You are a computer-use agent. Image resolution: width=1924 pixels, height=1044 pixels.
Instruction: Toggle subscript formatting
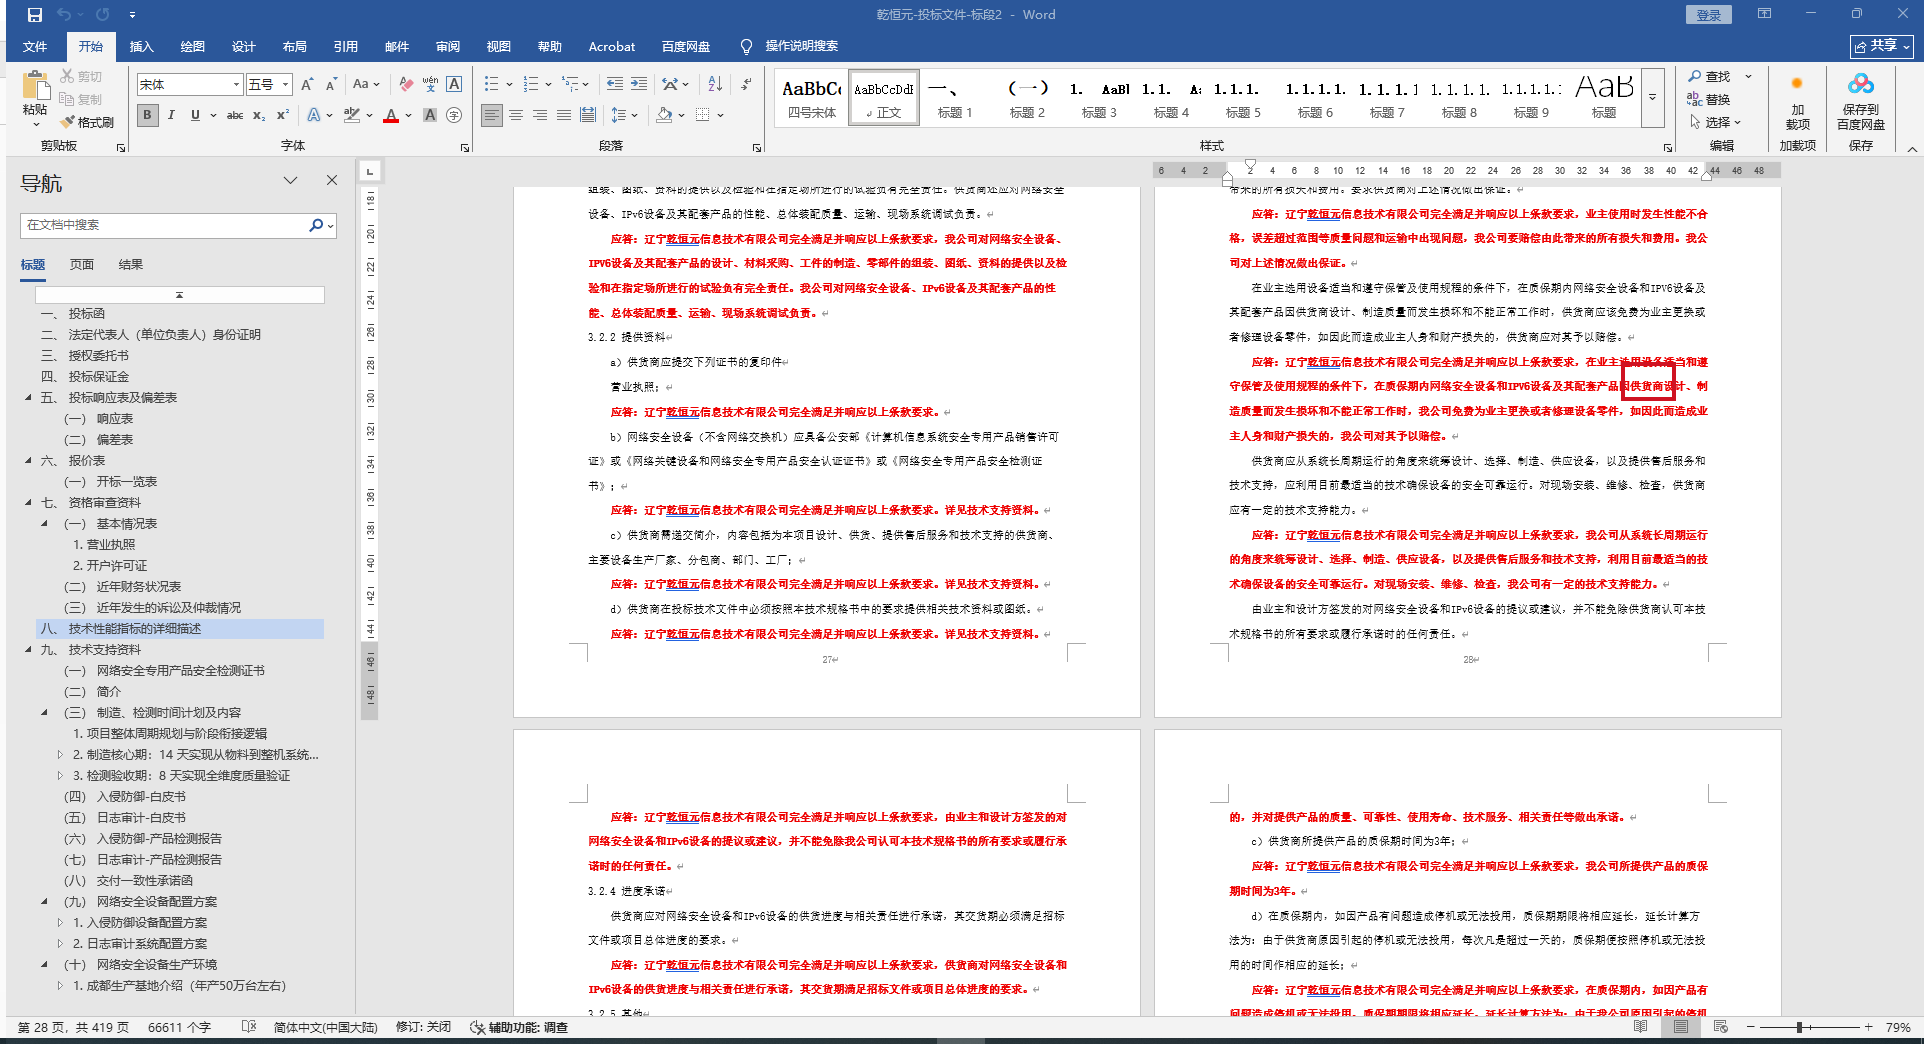(x=259, y=115)
